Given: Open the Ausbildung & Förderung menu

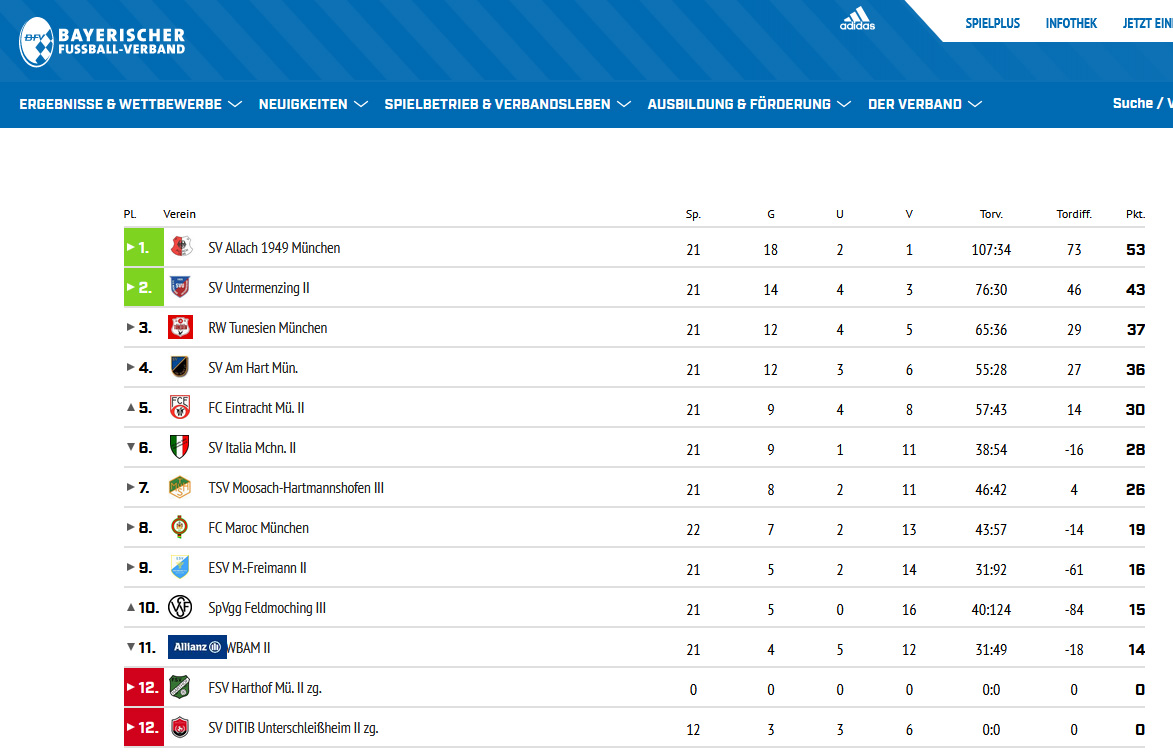Looking at the screenshot, I should pos(748,104).
